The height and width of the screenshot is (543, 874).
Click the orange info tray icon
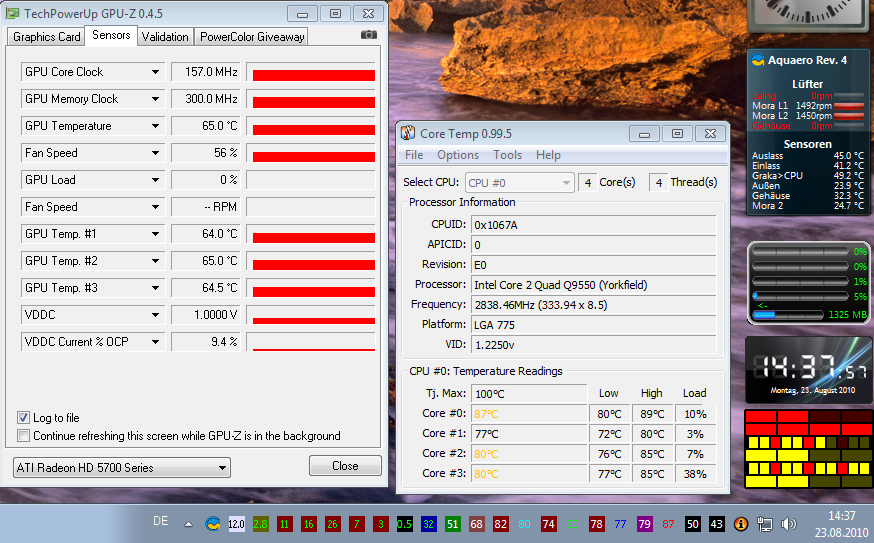click(x=741, y=524)
